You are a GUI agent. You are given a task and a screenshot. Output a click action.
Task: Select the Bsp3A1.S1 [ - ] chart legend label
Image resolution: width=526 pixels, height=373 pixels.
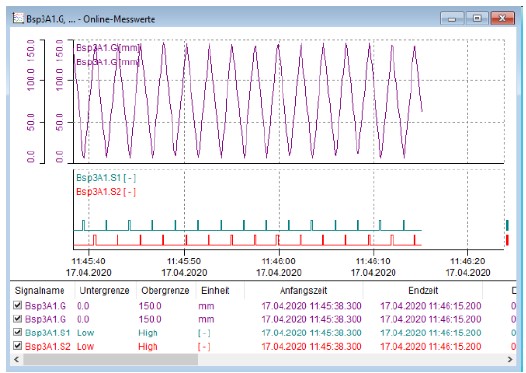(106, 178)
